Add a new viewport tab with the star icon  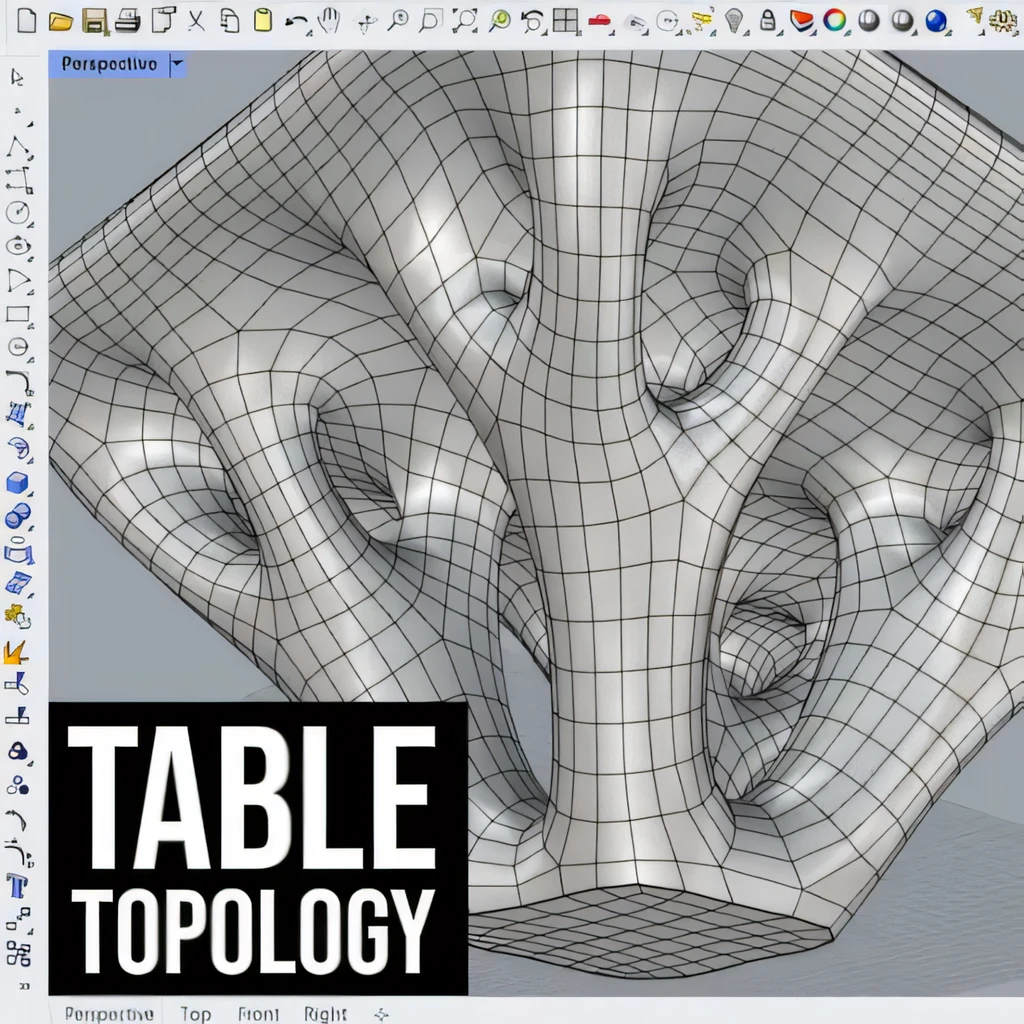pyautogui.click(x=382, y=1014)
